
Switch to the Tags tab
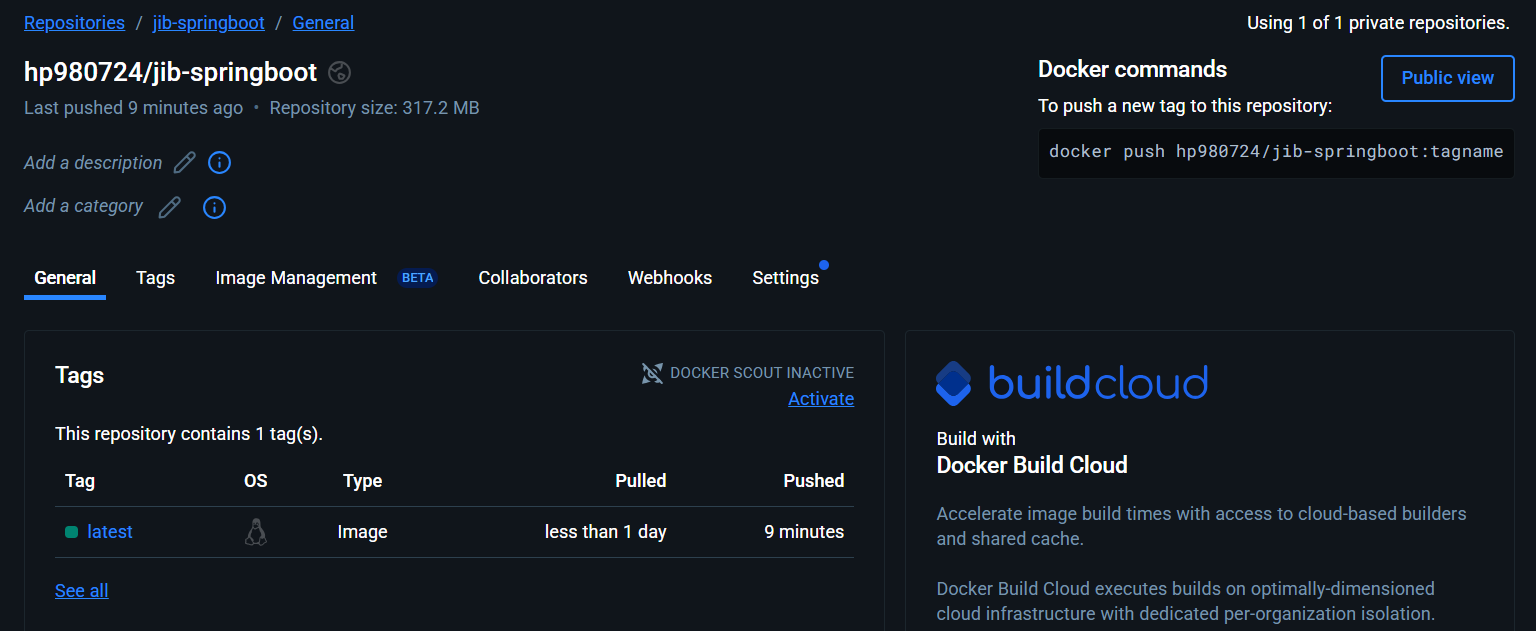pyautogui.click(x=155, y=278)
